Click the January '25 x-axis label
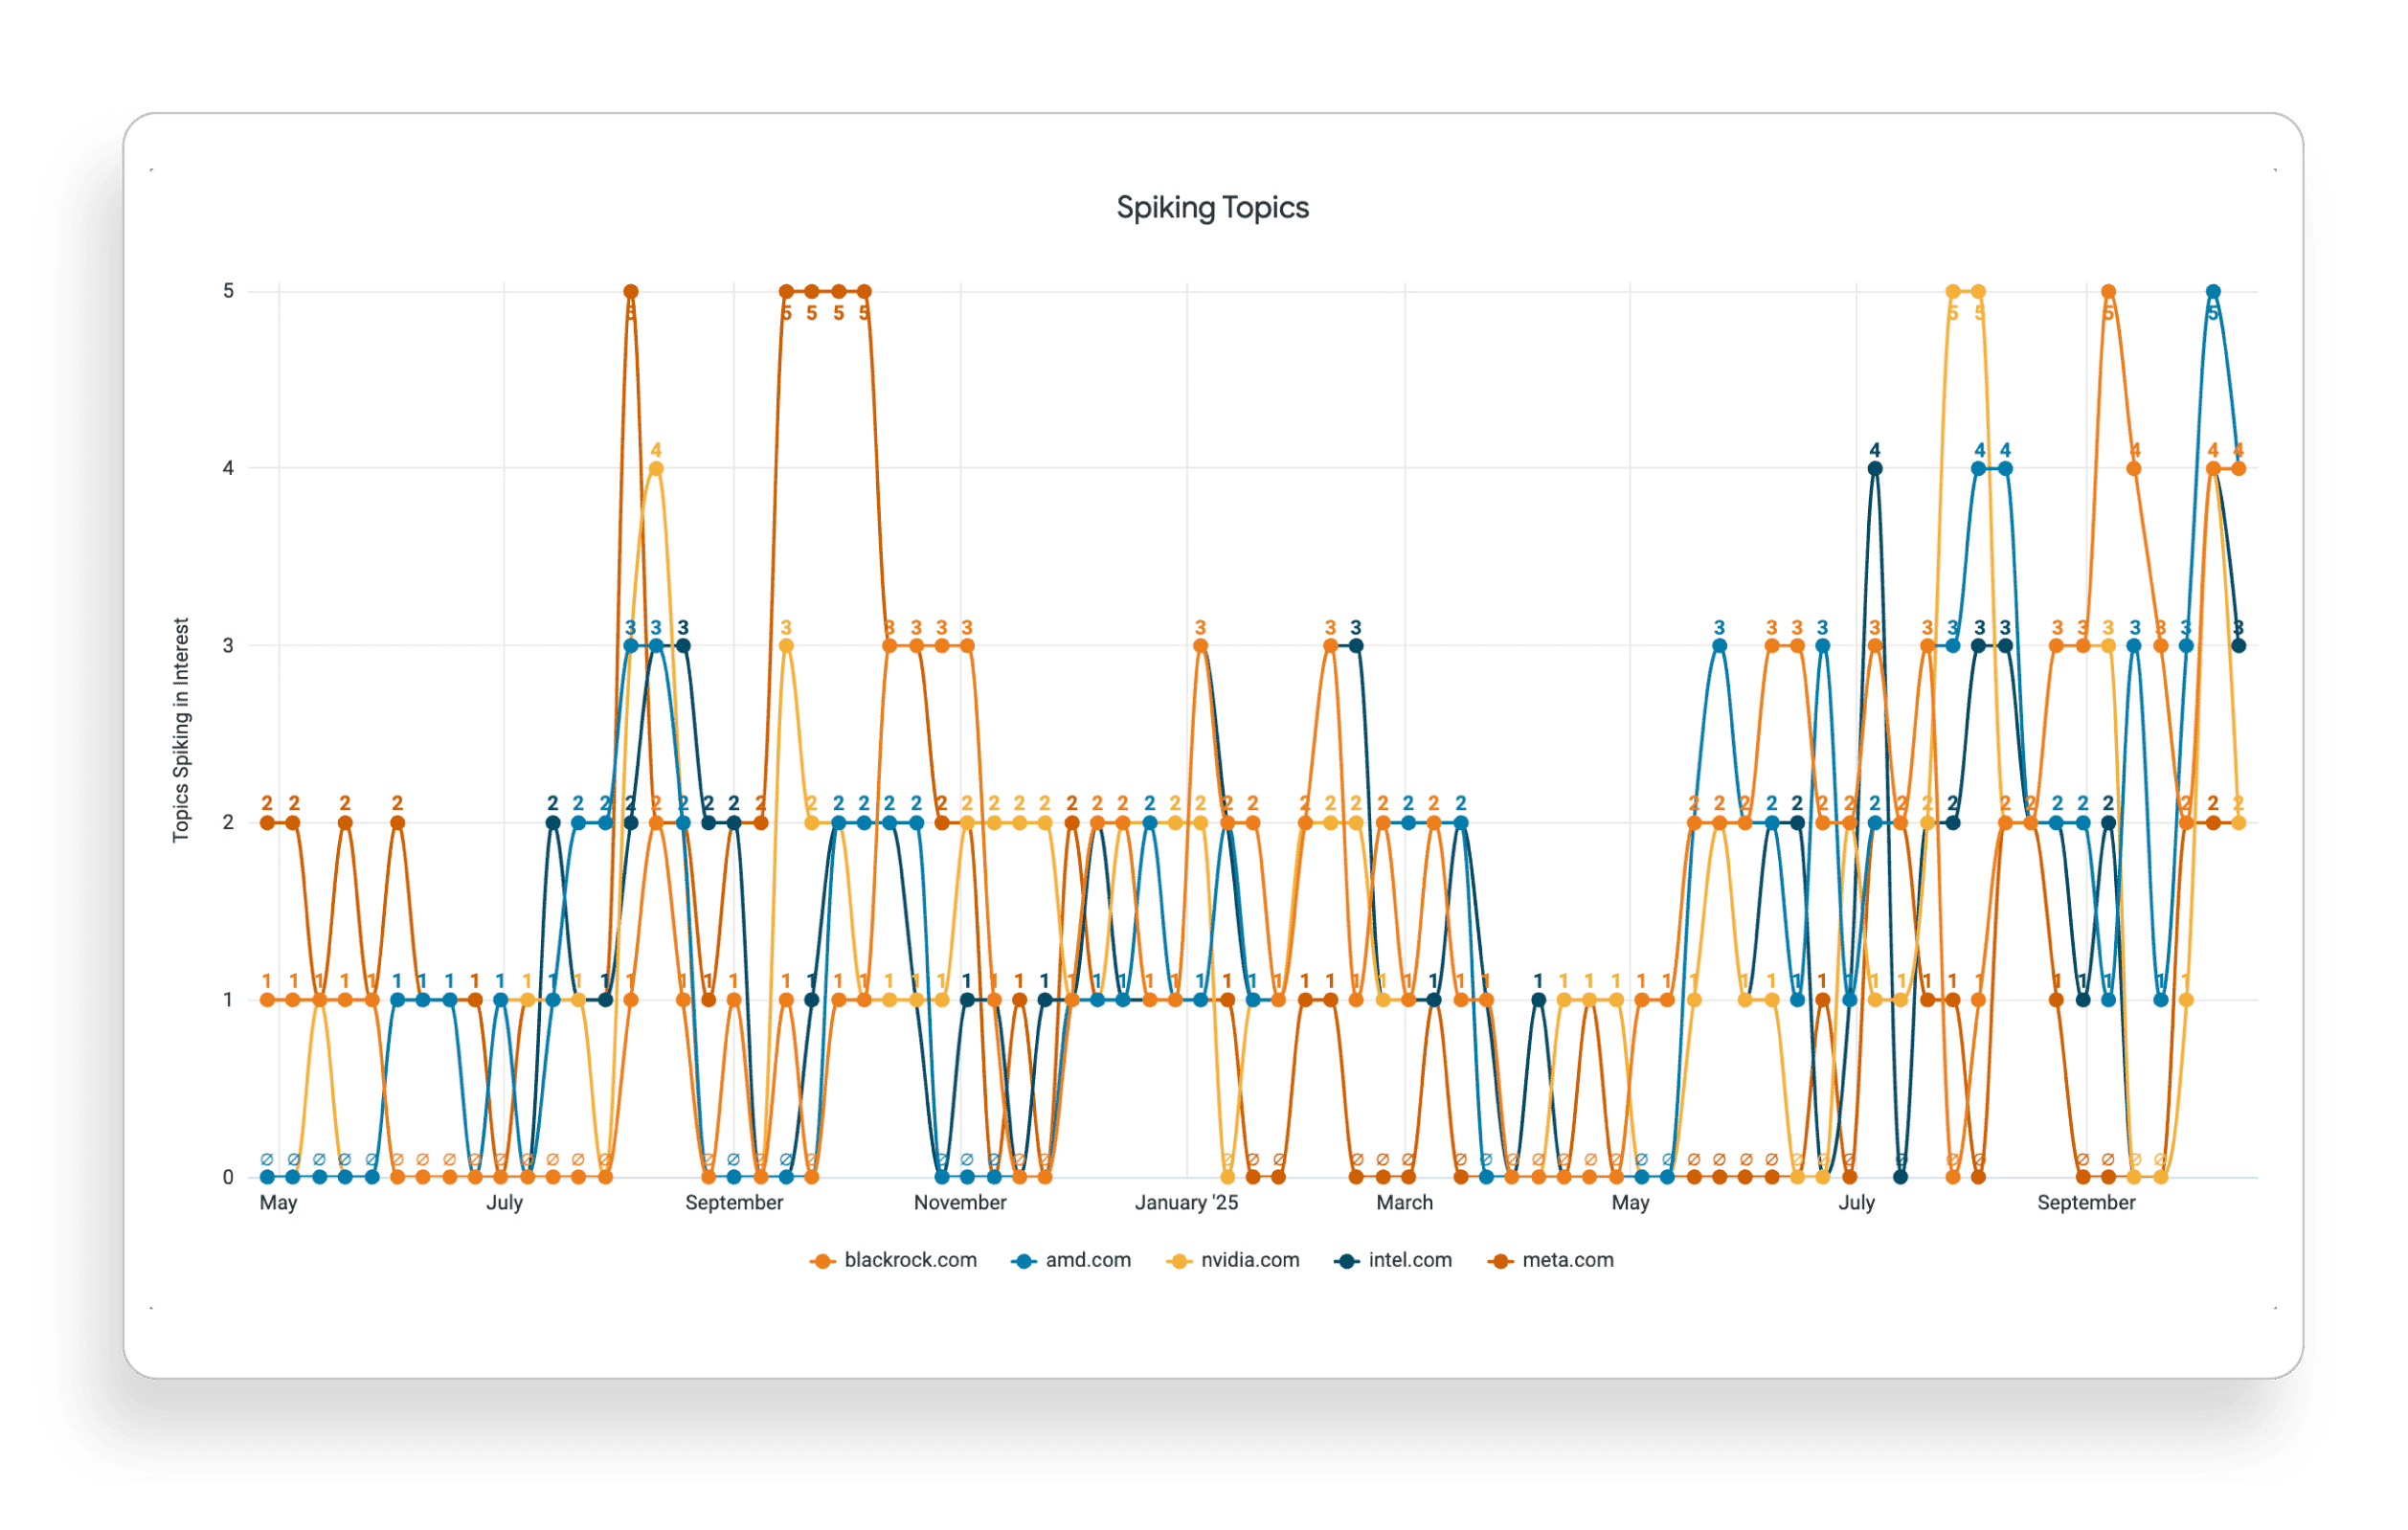This screenshot has height=1530, width=2408. (x=1186, y=1203)
